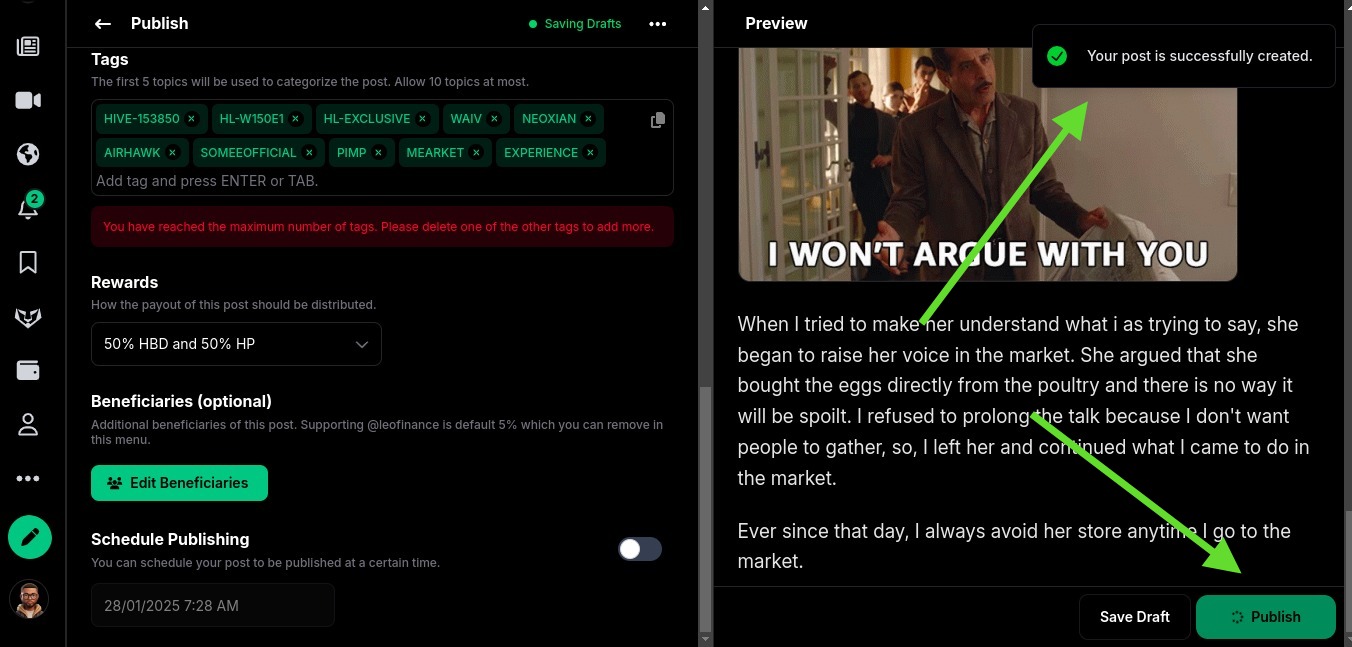Viewport: 1352px width, 647px height.
Task: Click the "Ever since that day" preview paragraph
Action: (x=1014, y=546)
